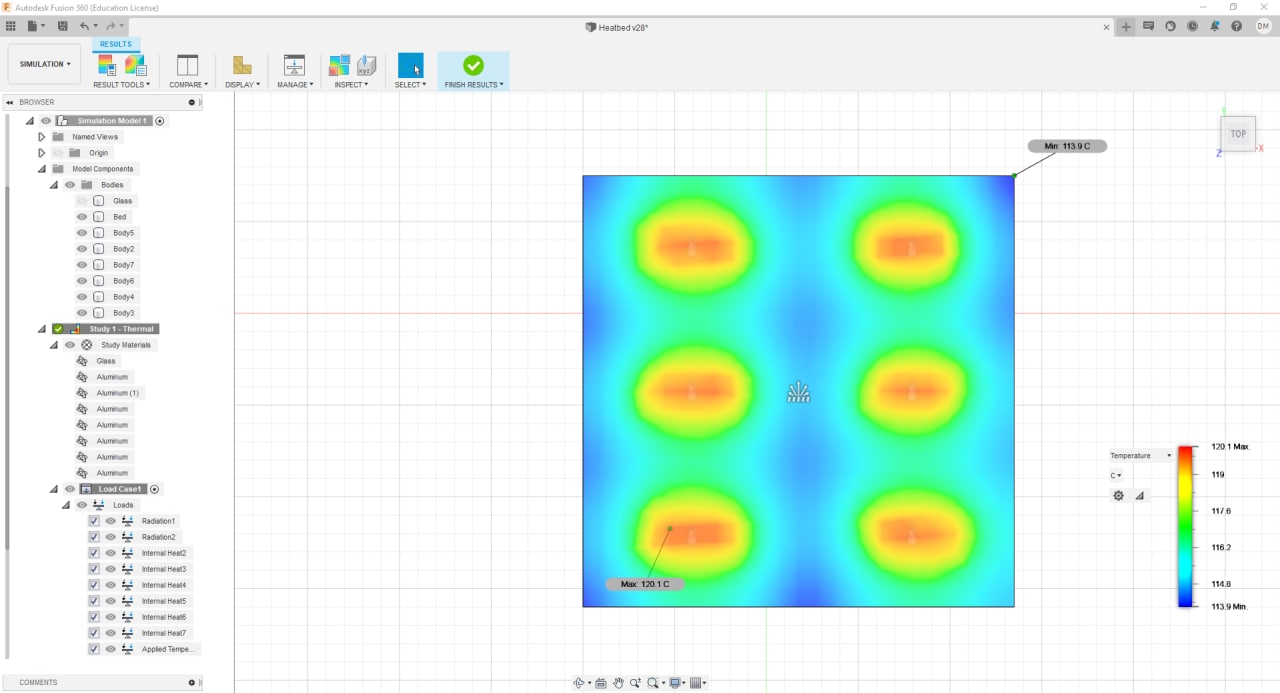The width and height of the screenshot is (1280, 693).
Task: Collapse the Browser panel arrows
Action: [x=10, y=102]
